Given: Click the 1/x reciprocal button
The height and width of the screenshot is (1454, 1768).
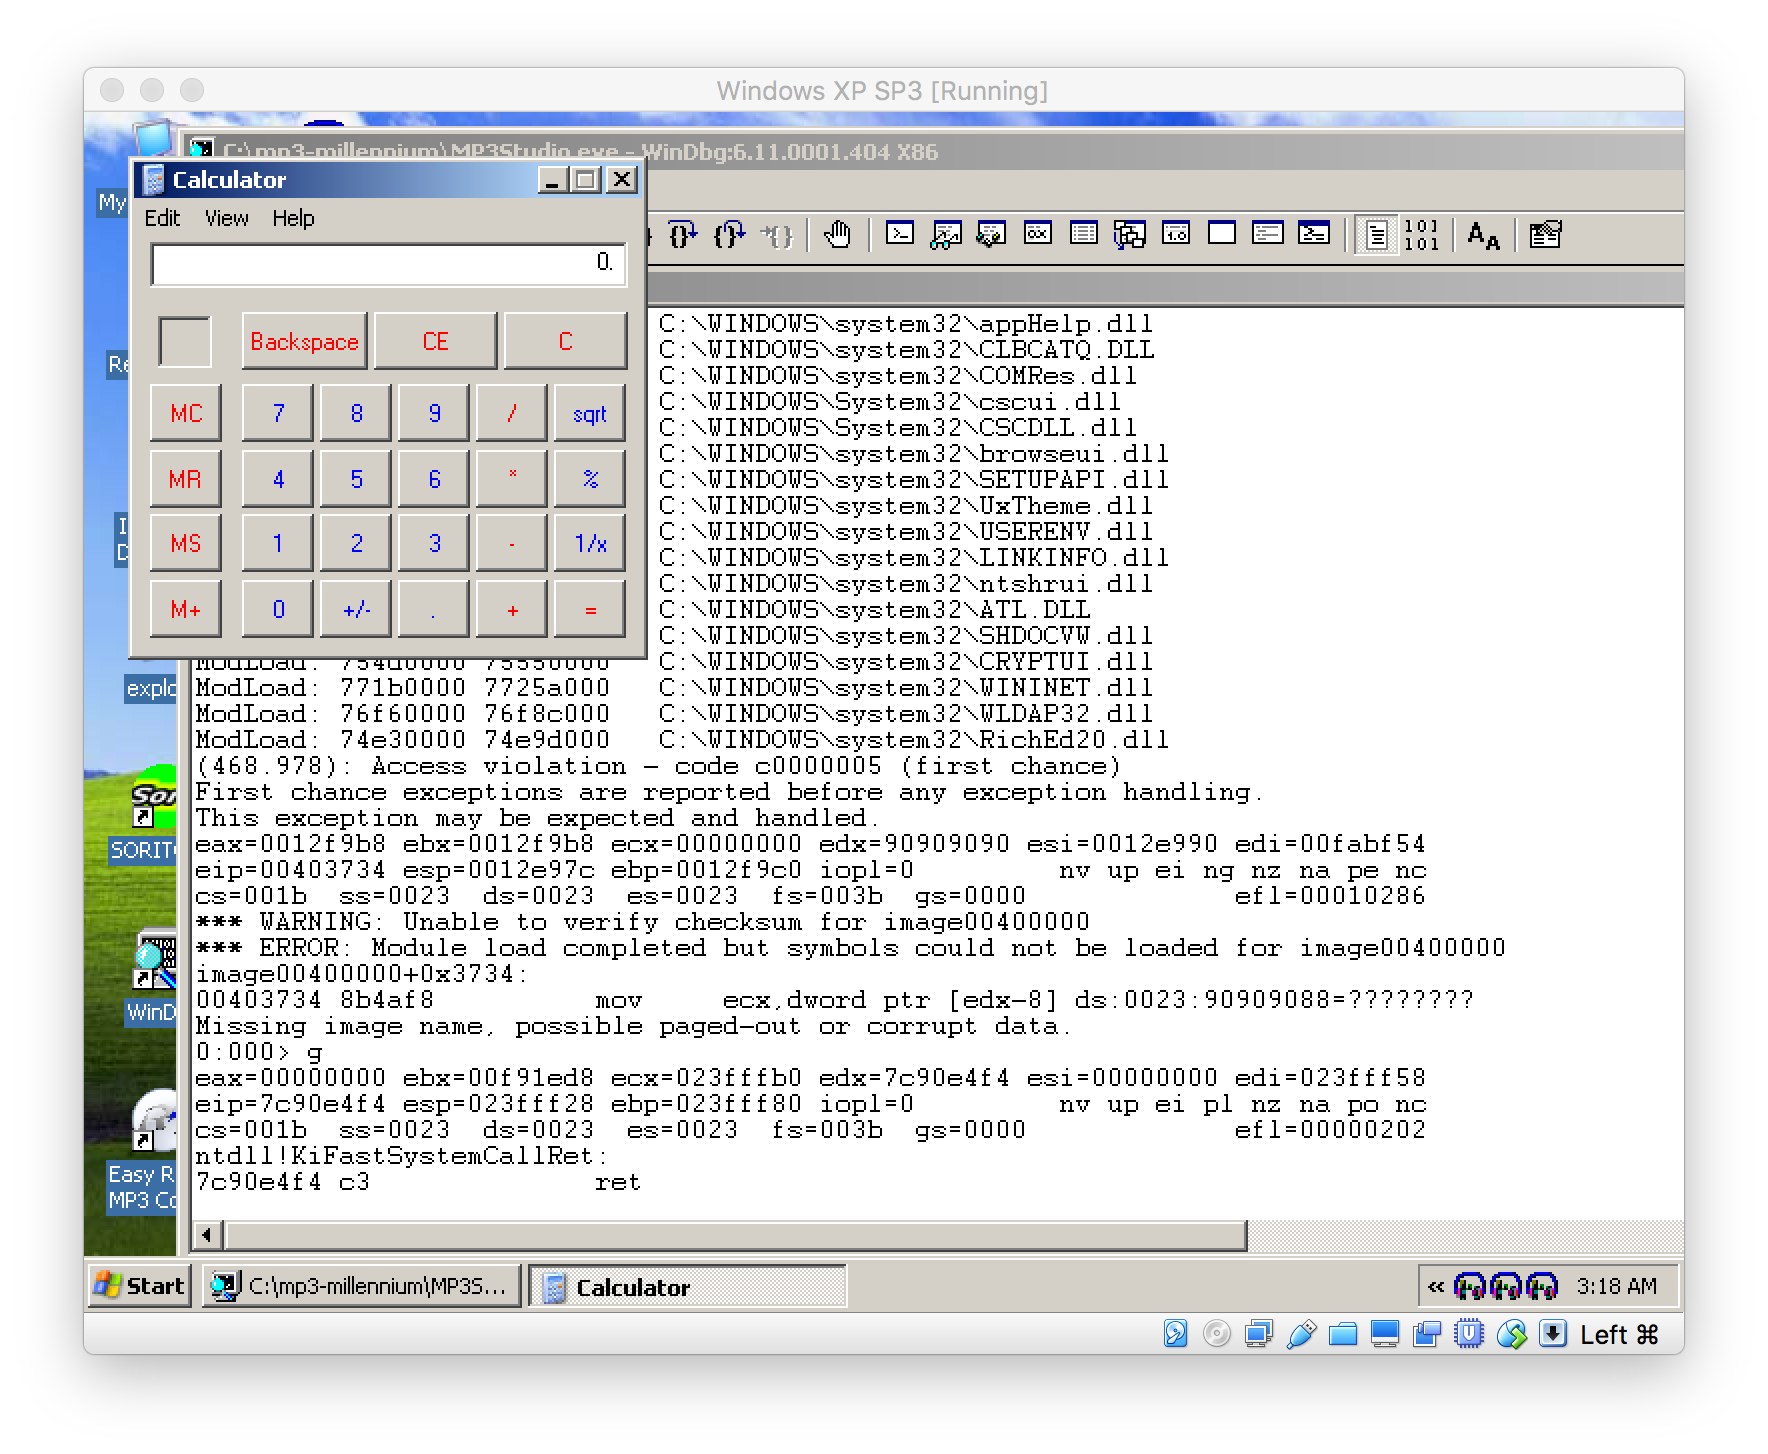Looking at the screenshot, I should pos(590,543).
